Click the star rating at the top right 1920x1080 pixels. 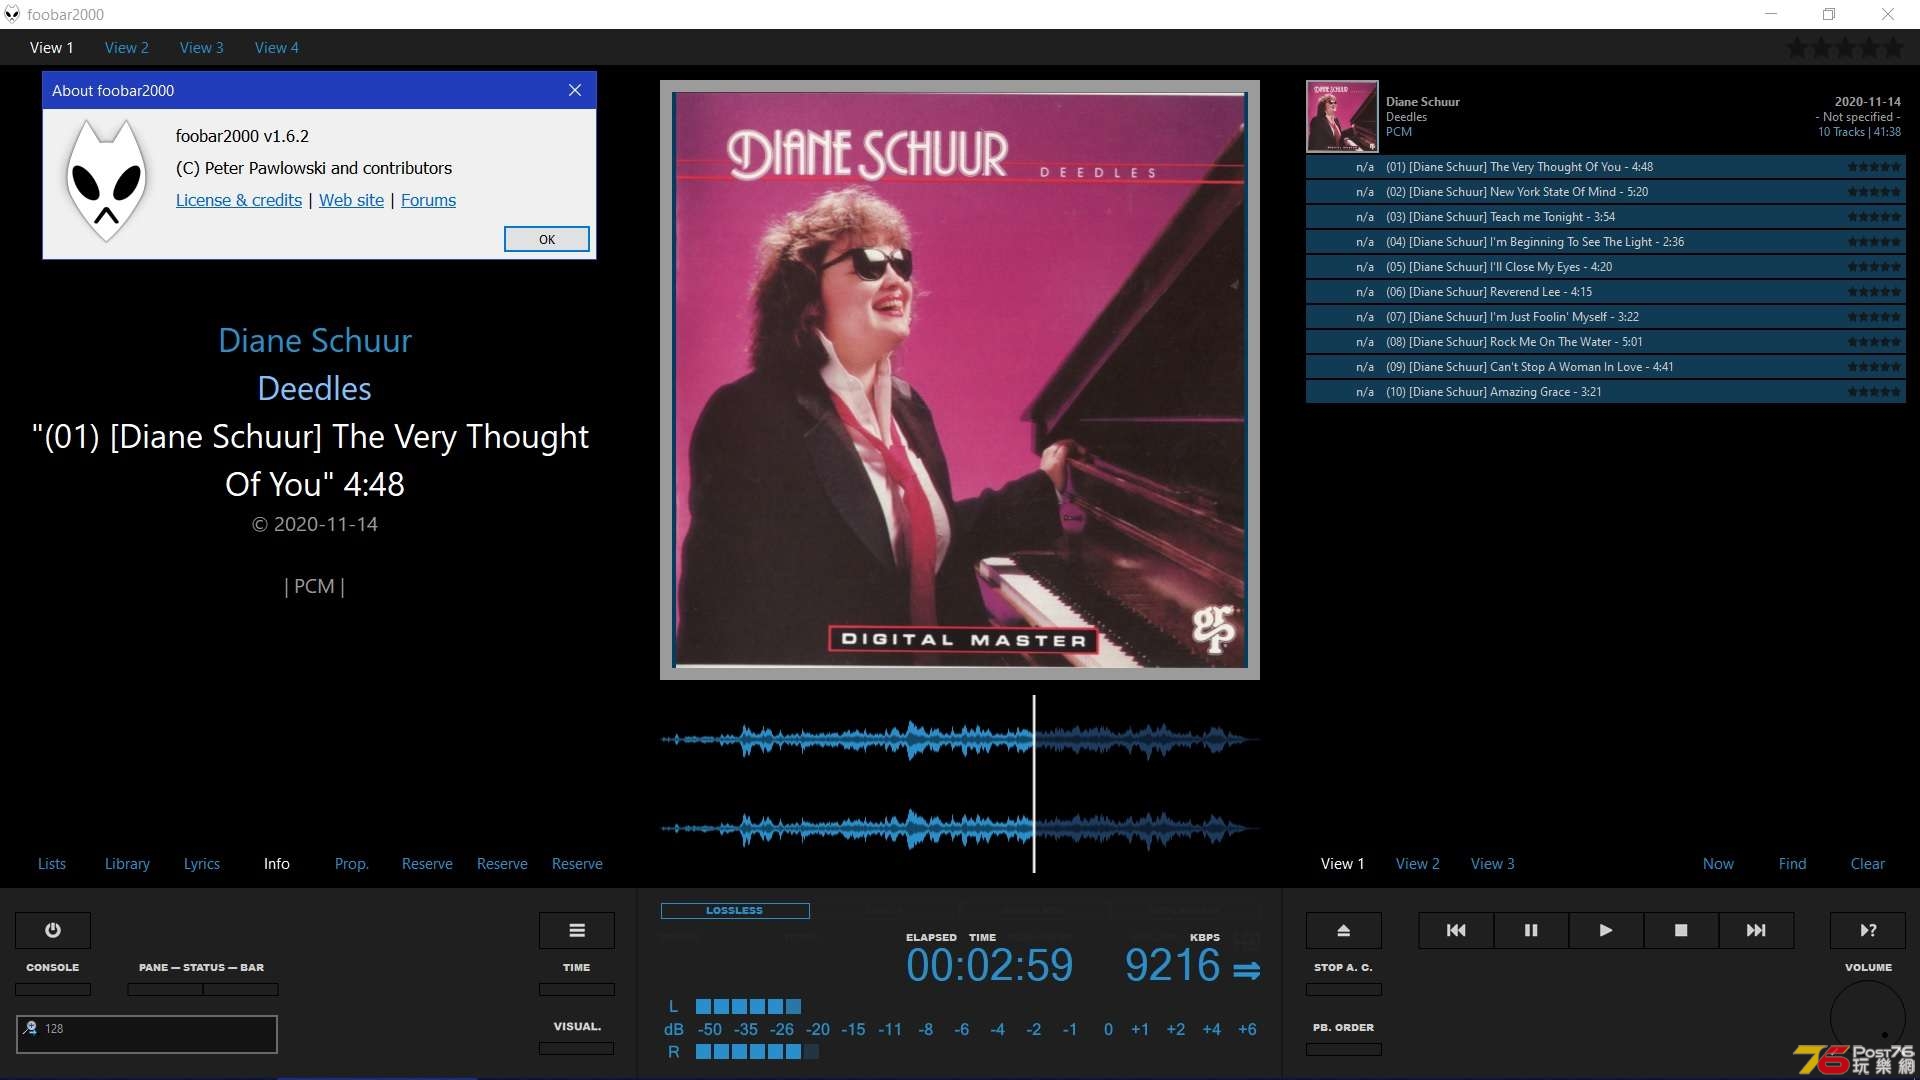coord(1845,47)
